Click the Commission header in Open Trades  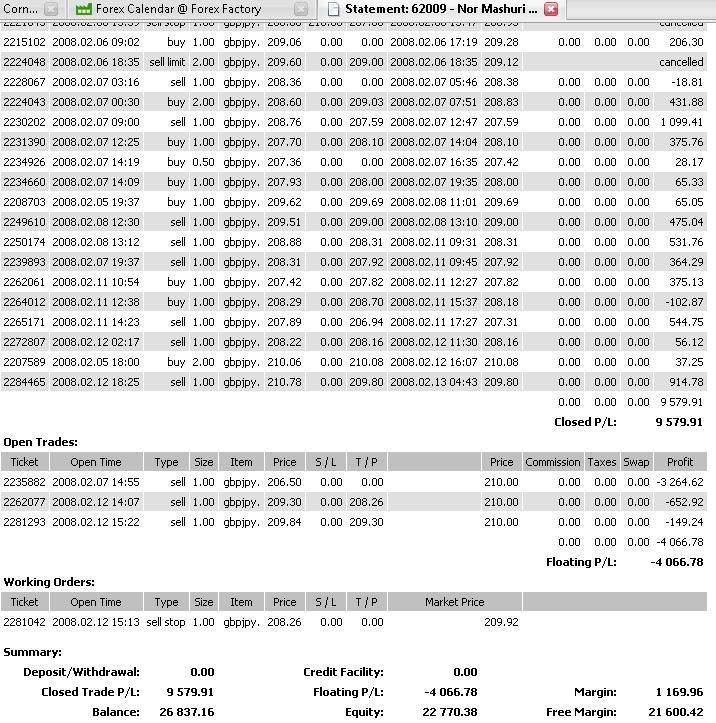(552, 462)
